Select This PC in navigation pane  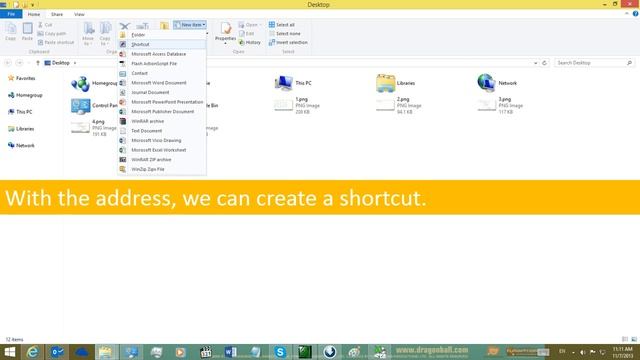[x=20, y=112]
